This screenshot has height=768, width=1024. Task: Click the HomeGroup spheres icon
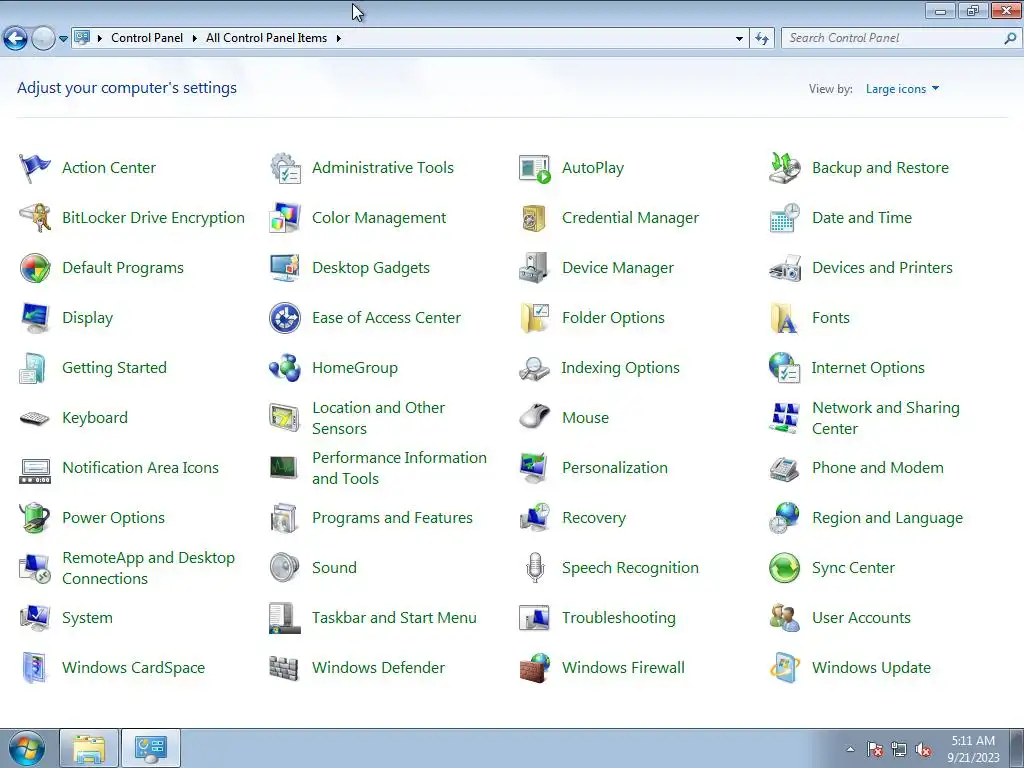pos(285,368)
